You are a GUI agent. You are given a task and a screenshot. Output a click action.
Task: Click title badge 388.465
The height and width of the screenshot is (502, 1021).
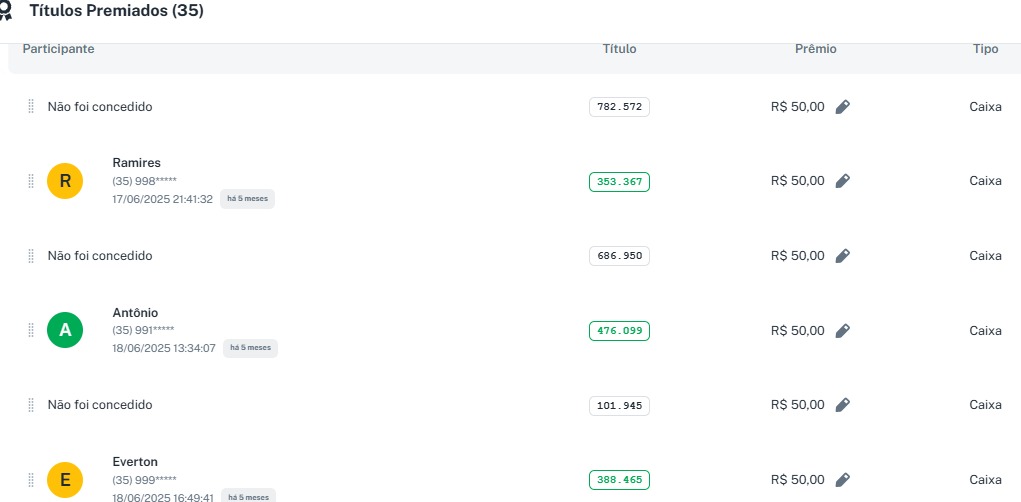(619, 480)
